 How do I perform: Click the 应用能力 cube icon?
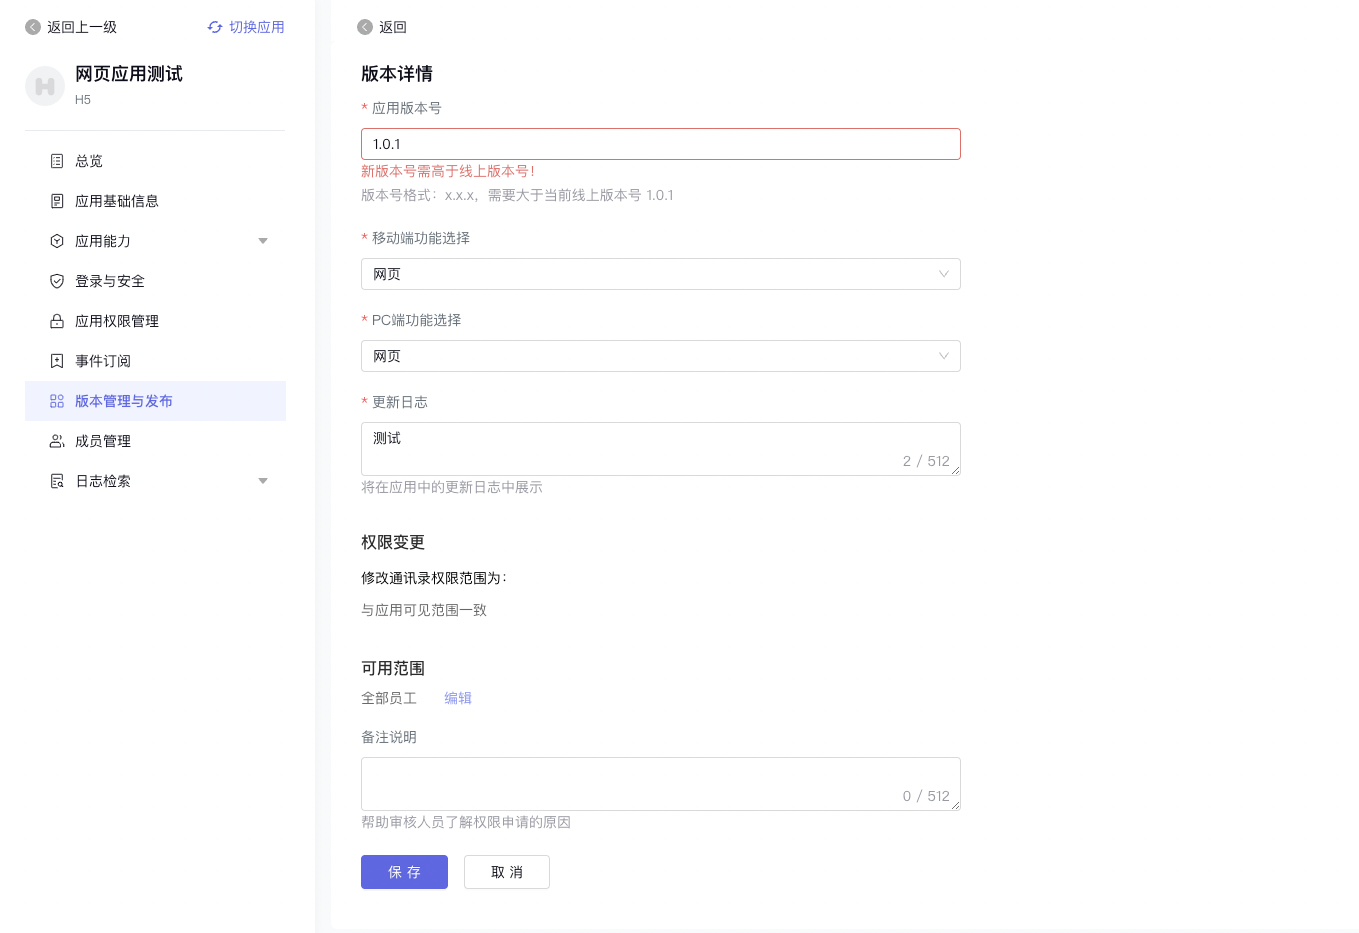coord(57,241)
